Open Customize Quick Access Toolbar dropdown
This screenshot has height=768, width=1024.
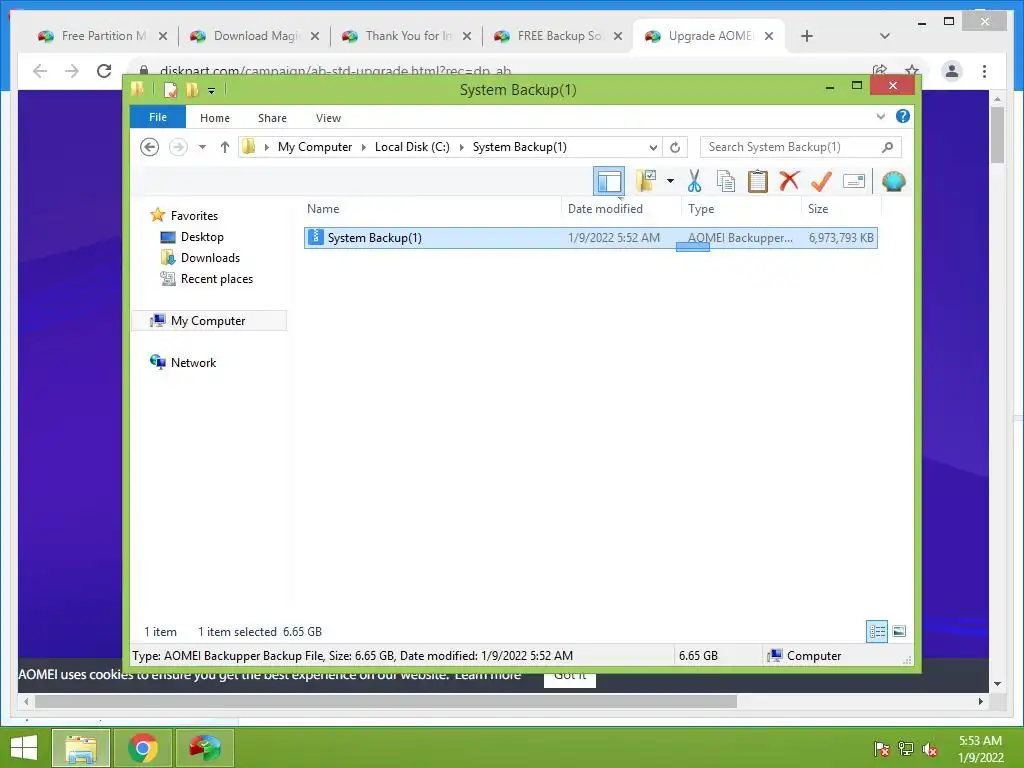pyautogui.click(x=211, y=91)
